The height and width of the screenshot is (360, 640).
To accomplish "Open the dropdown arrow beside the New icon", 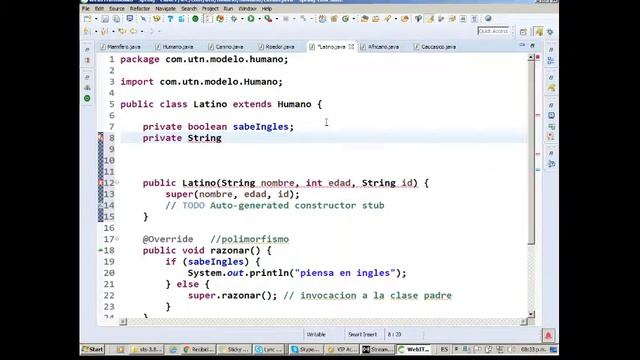I will (x=96, y=19).
